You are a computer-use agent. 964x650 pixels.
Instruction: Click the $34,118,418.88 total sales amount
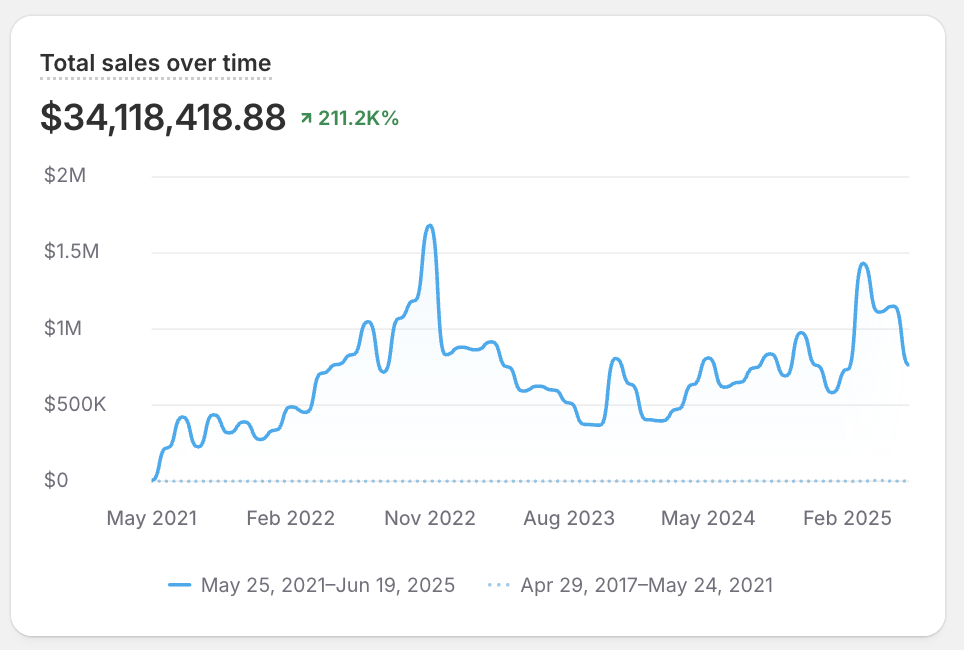163,118
